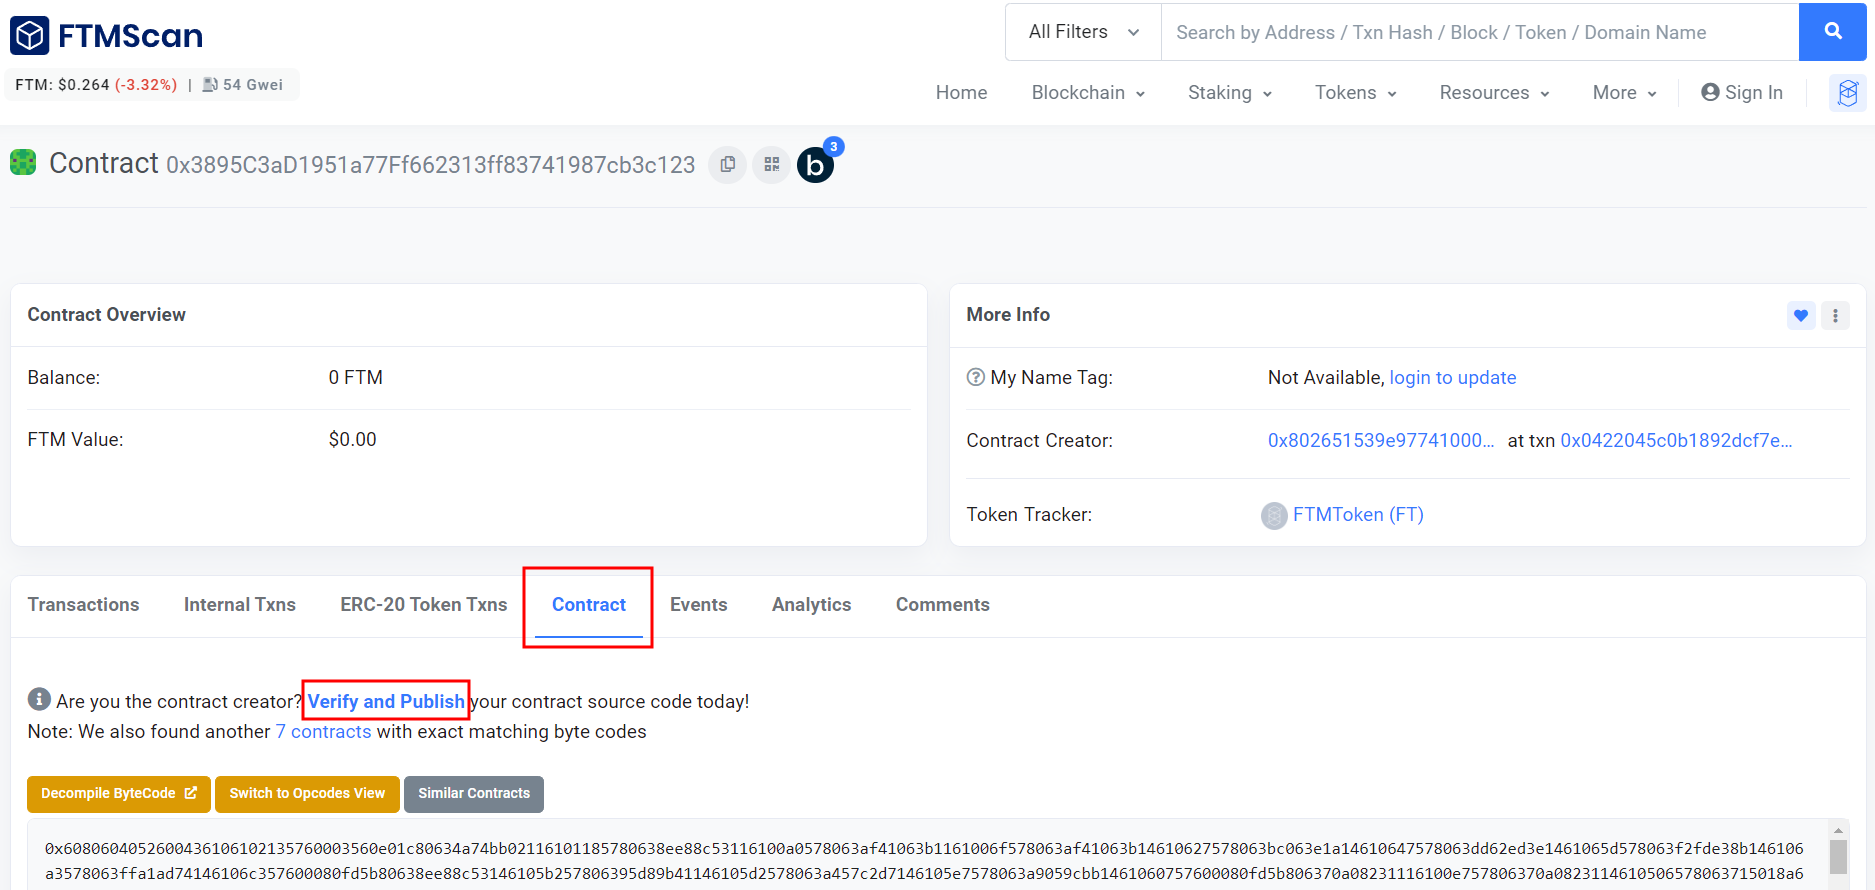1875x890 pixels.
Task: Expand the Blockchain menu
Action: pos(1088,93)
